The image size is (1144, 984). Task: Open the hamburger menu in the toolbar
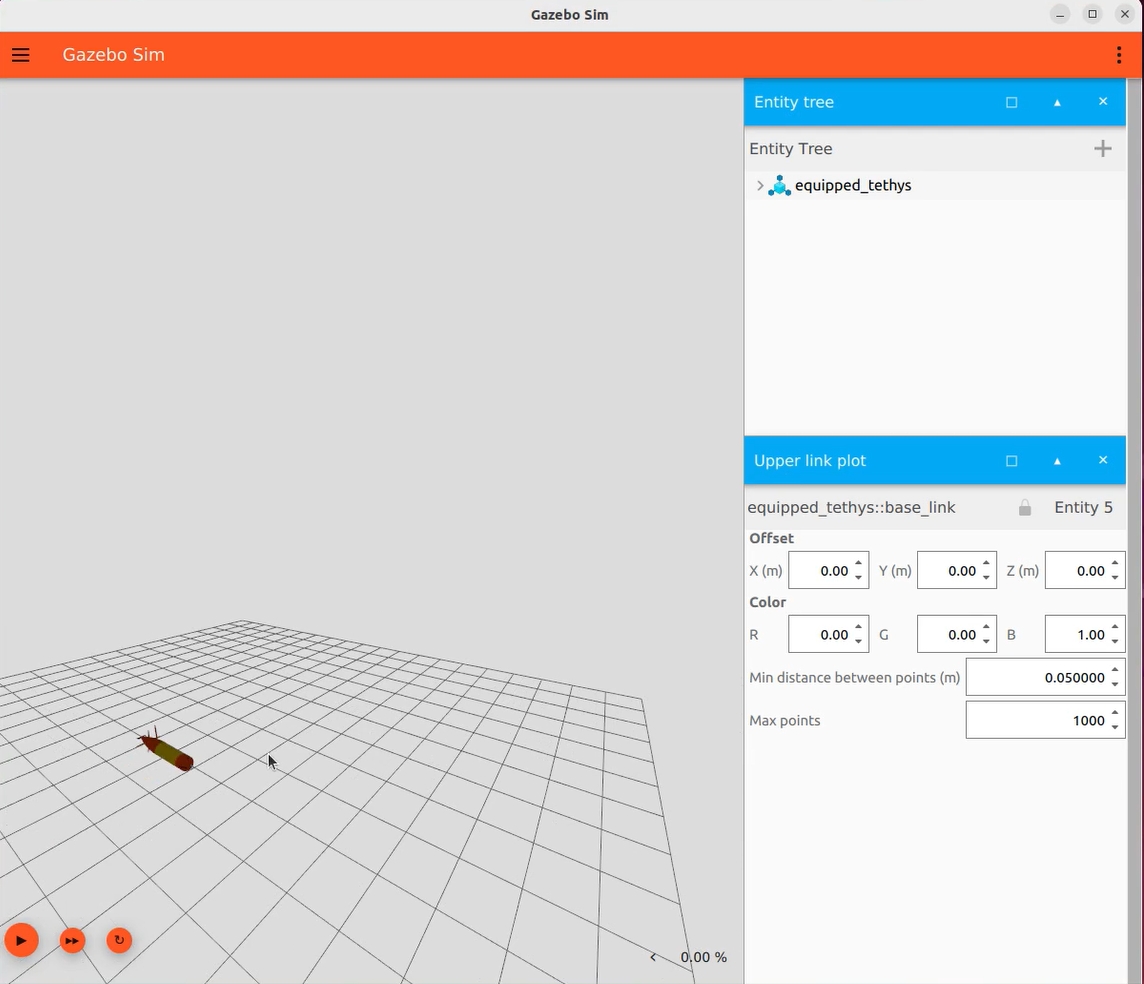tap(20, 55)
